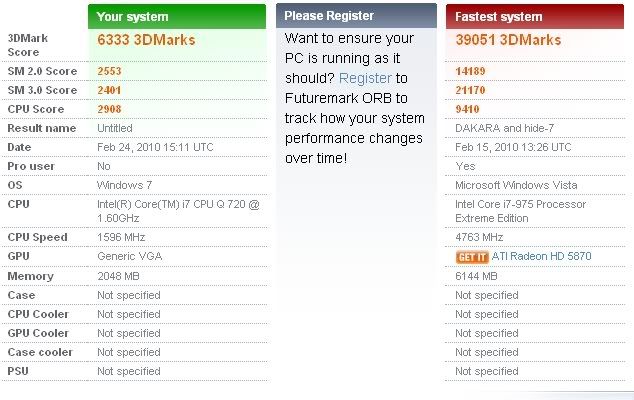Click the CPU Speed row label
This screenshot has height=400, width=634.
[37, 237]
